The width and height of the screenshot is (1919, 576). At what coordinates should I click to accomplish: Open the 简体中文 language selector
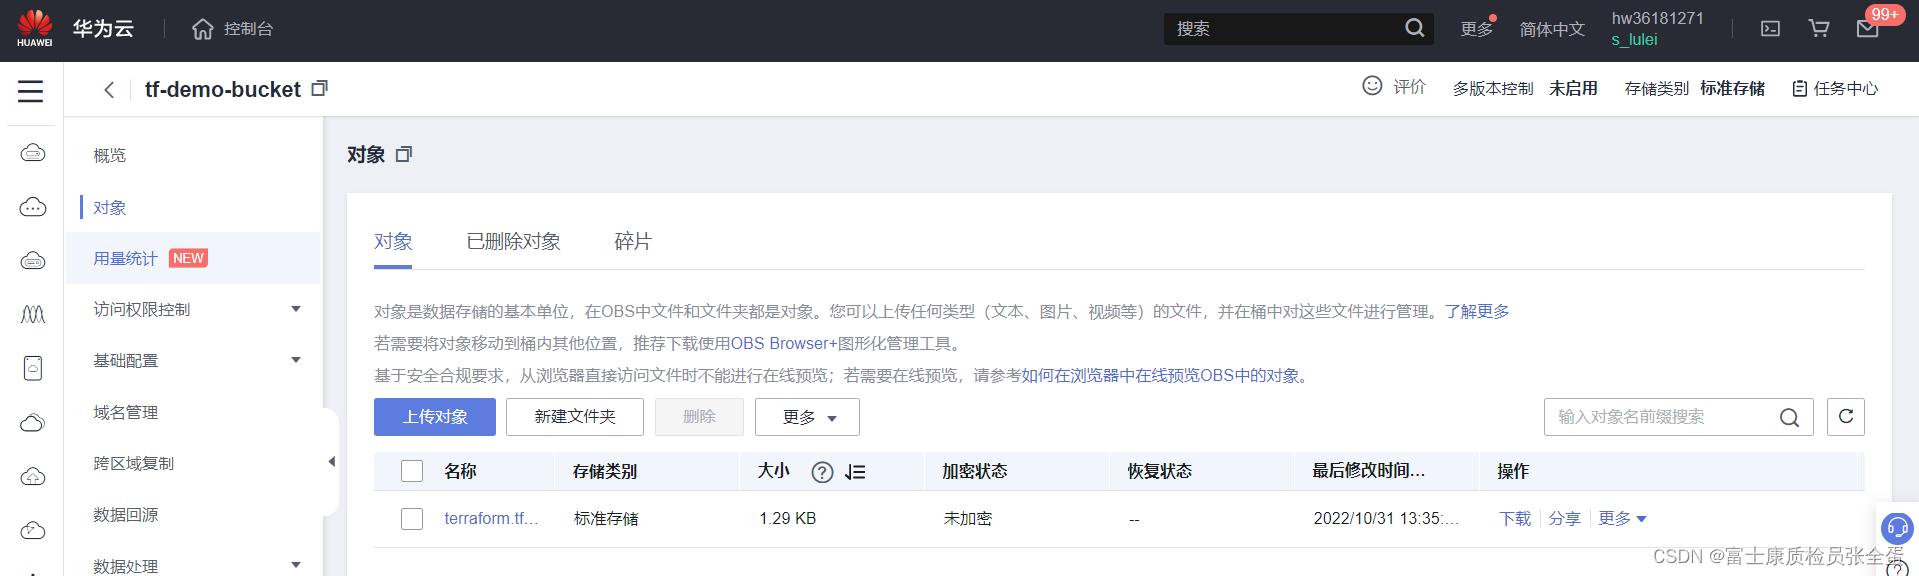(1552, 29)
